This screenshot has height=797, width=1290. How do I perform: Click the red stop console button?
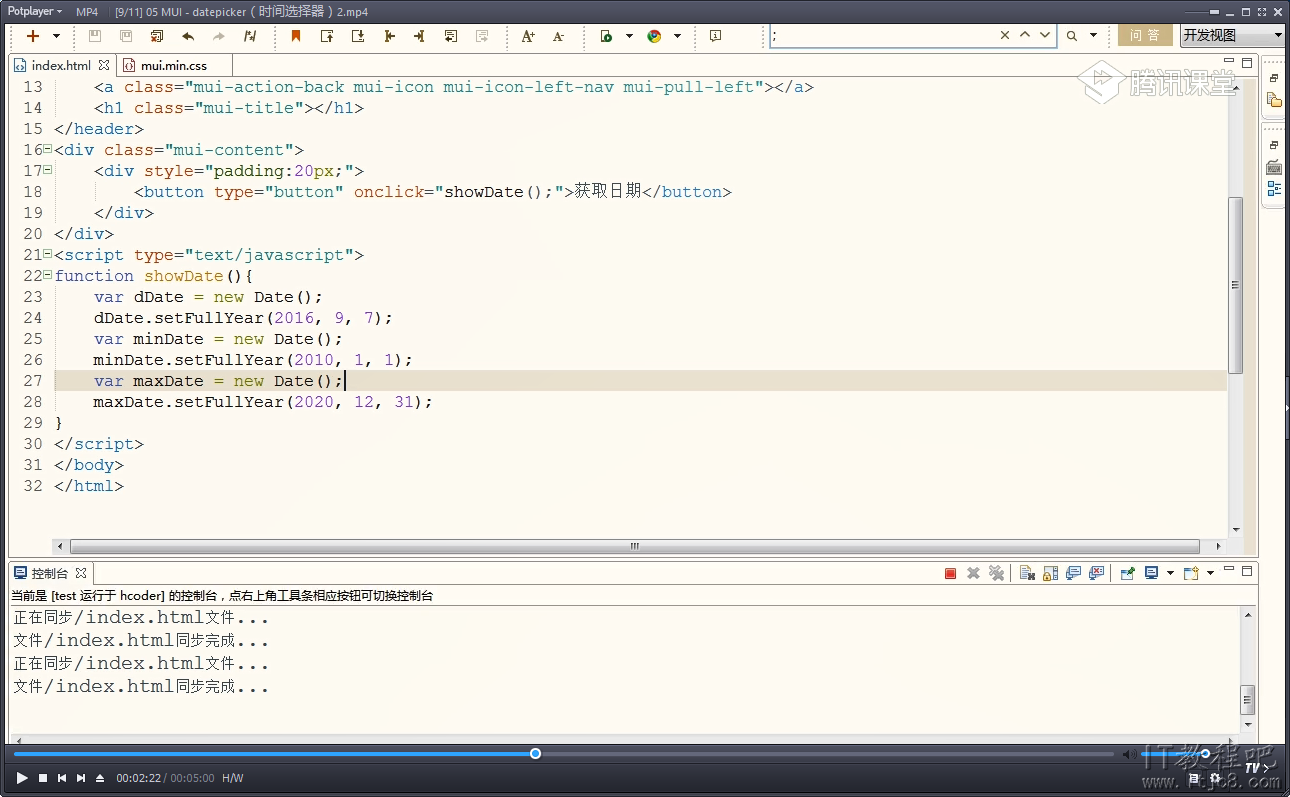pyautogui.click(x=950, y=573)
